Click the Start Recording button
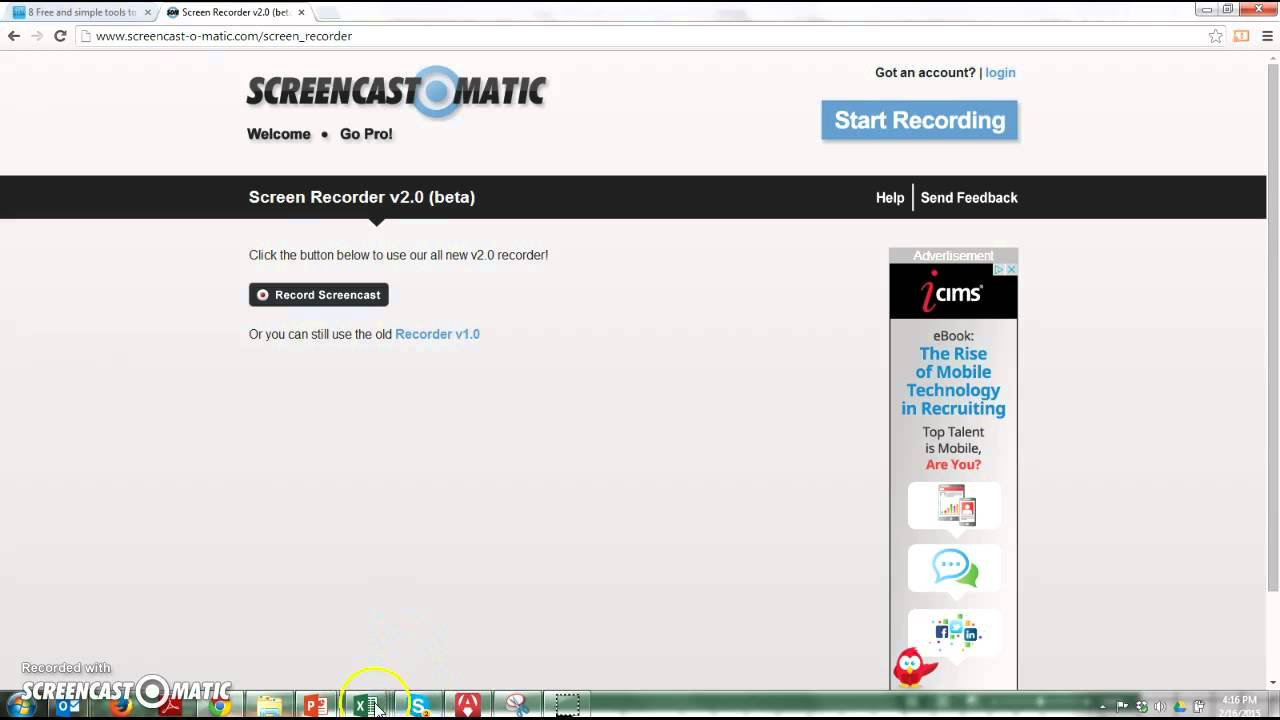 (x=919, y=120)
